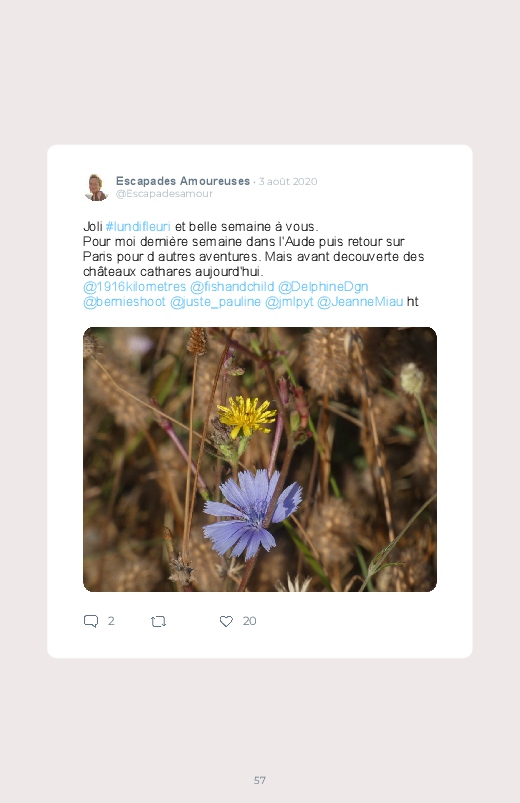This screenshot has height=803, width=520.
Task: Click the truncated ht link text
Action: click(413, 302)
